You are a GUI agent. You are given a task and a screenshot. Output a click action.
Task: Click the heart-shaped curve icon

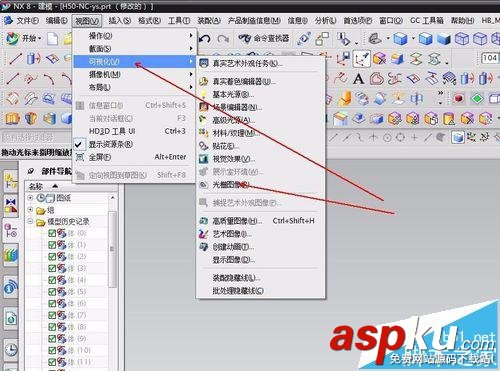pyautogui.click(x=377, y=79)
